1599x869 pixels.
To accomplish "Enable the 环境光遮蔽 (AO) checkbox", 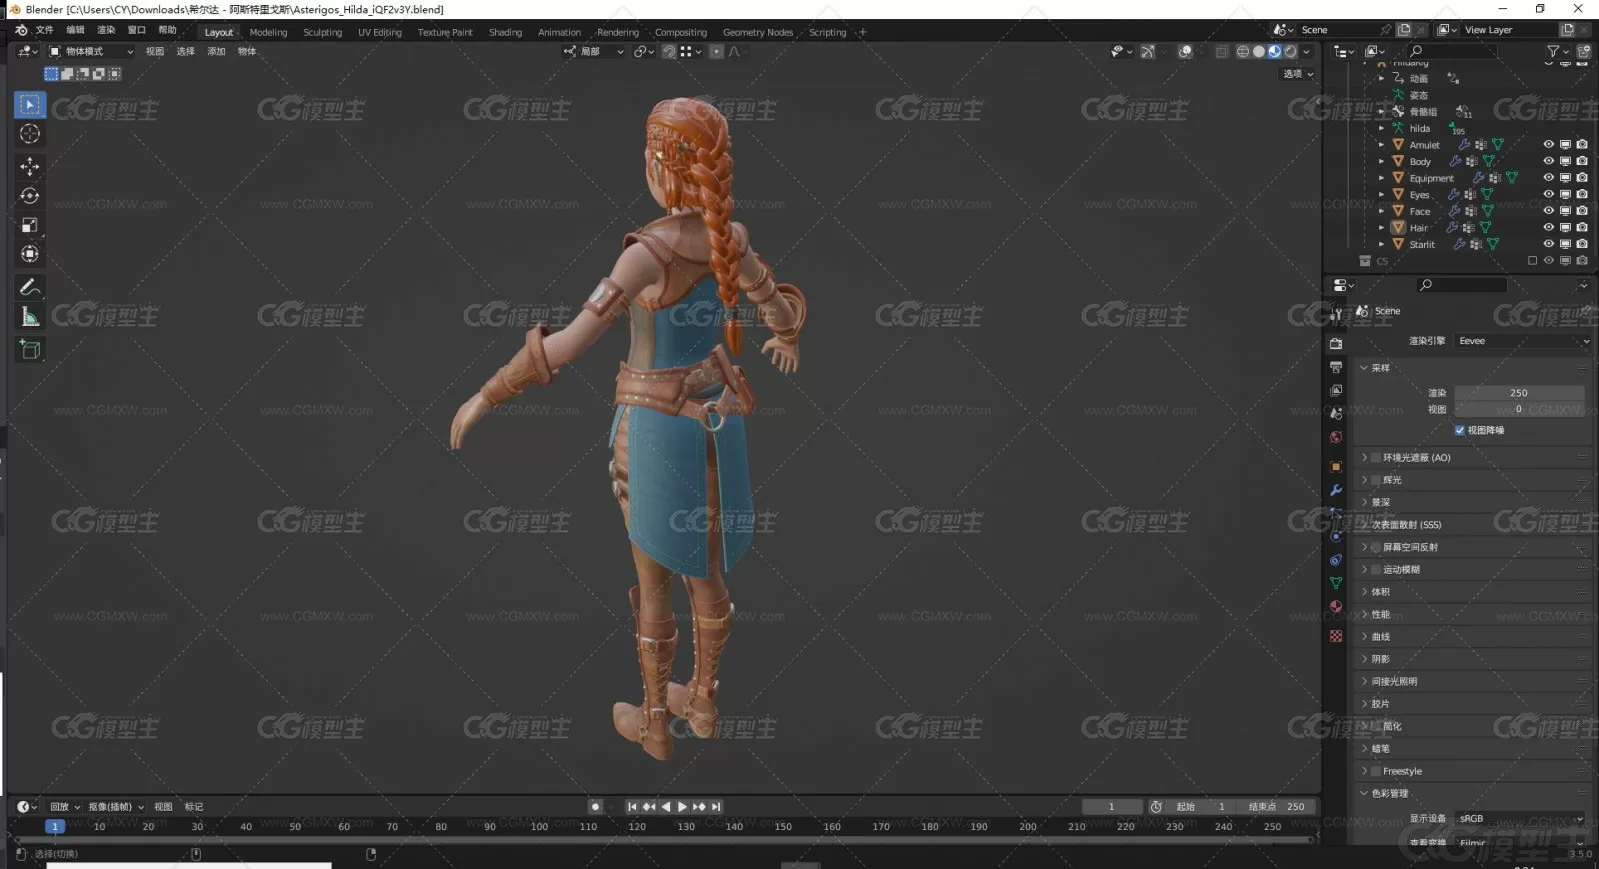I will [x=1376, y=457].
